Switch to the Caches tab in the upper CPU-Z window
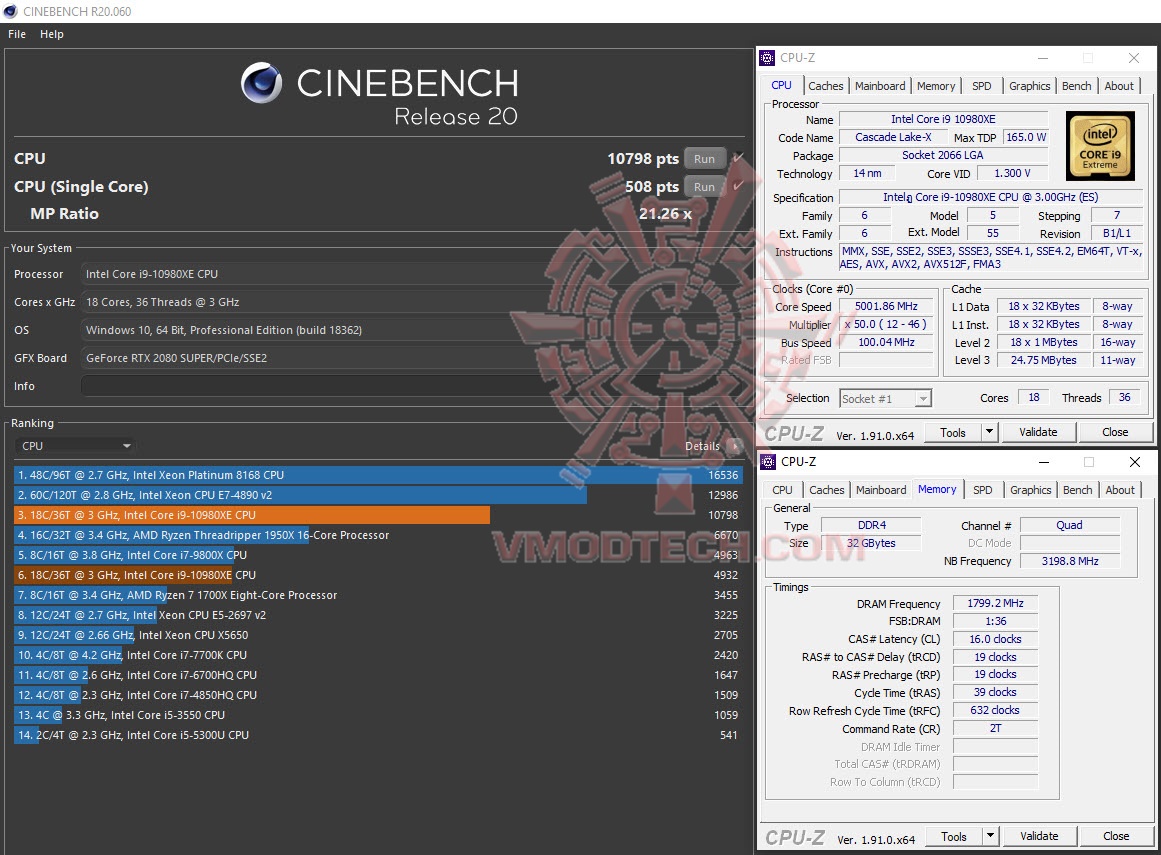1161x855 pixels. [826, 86]
